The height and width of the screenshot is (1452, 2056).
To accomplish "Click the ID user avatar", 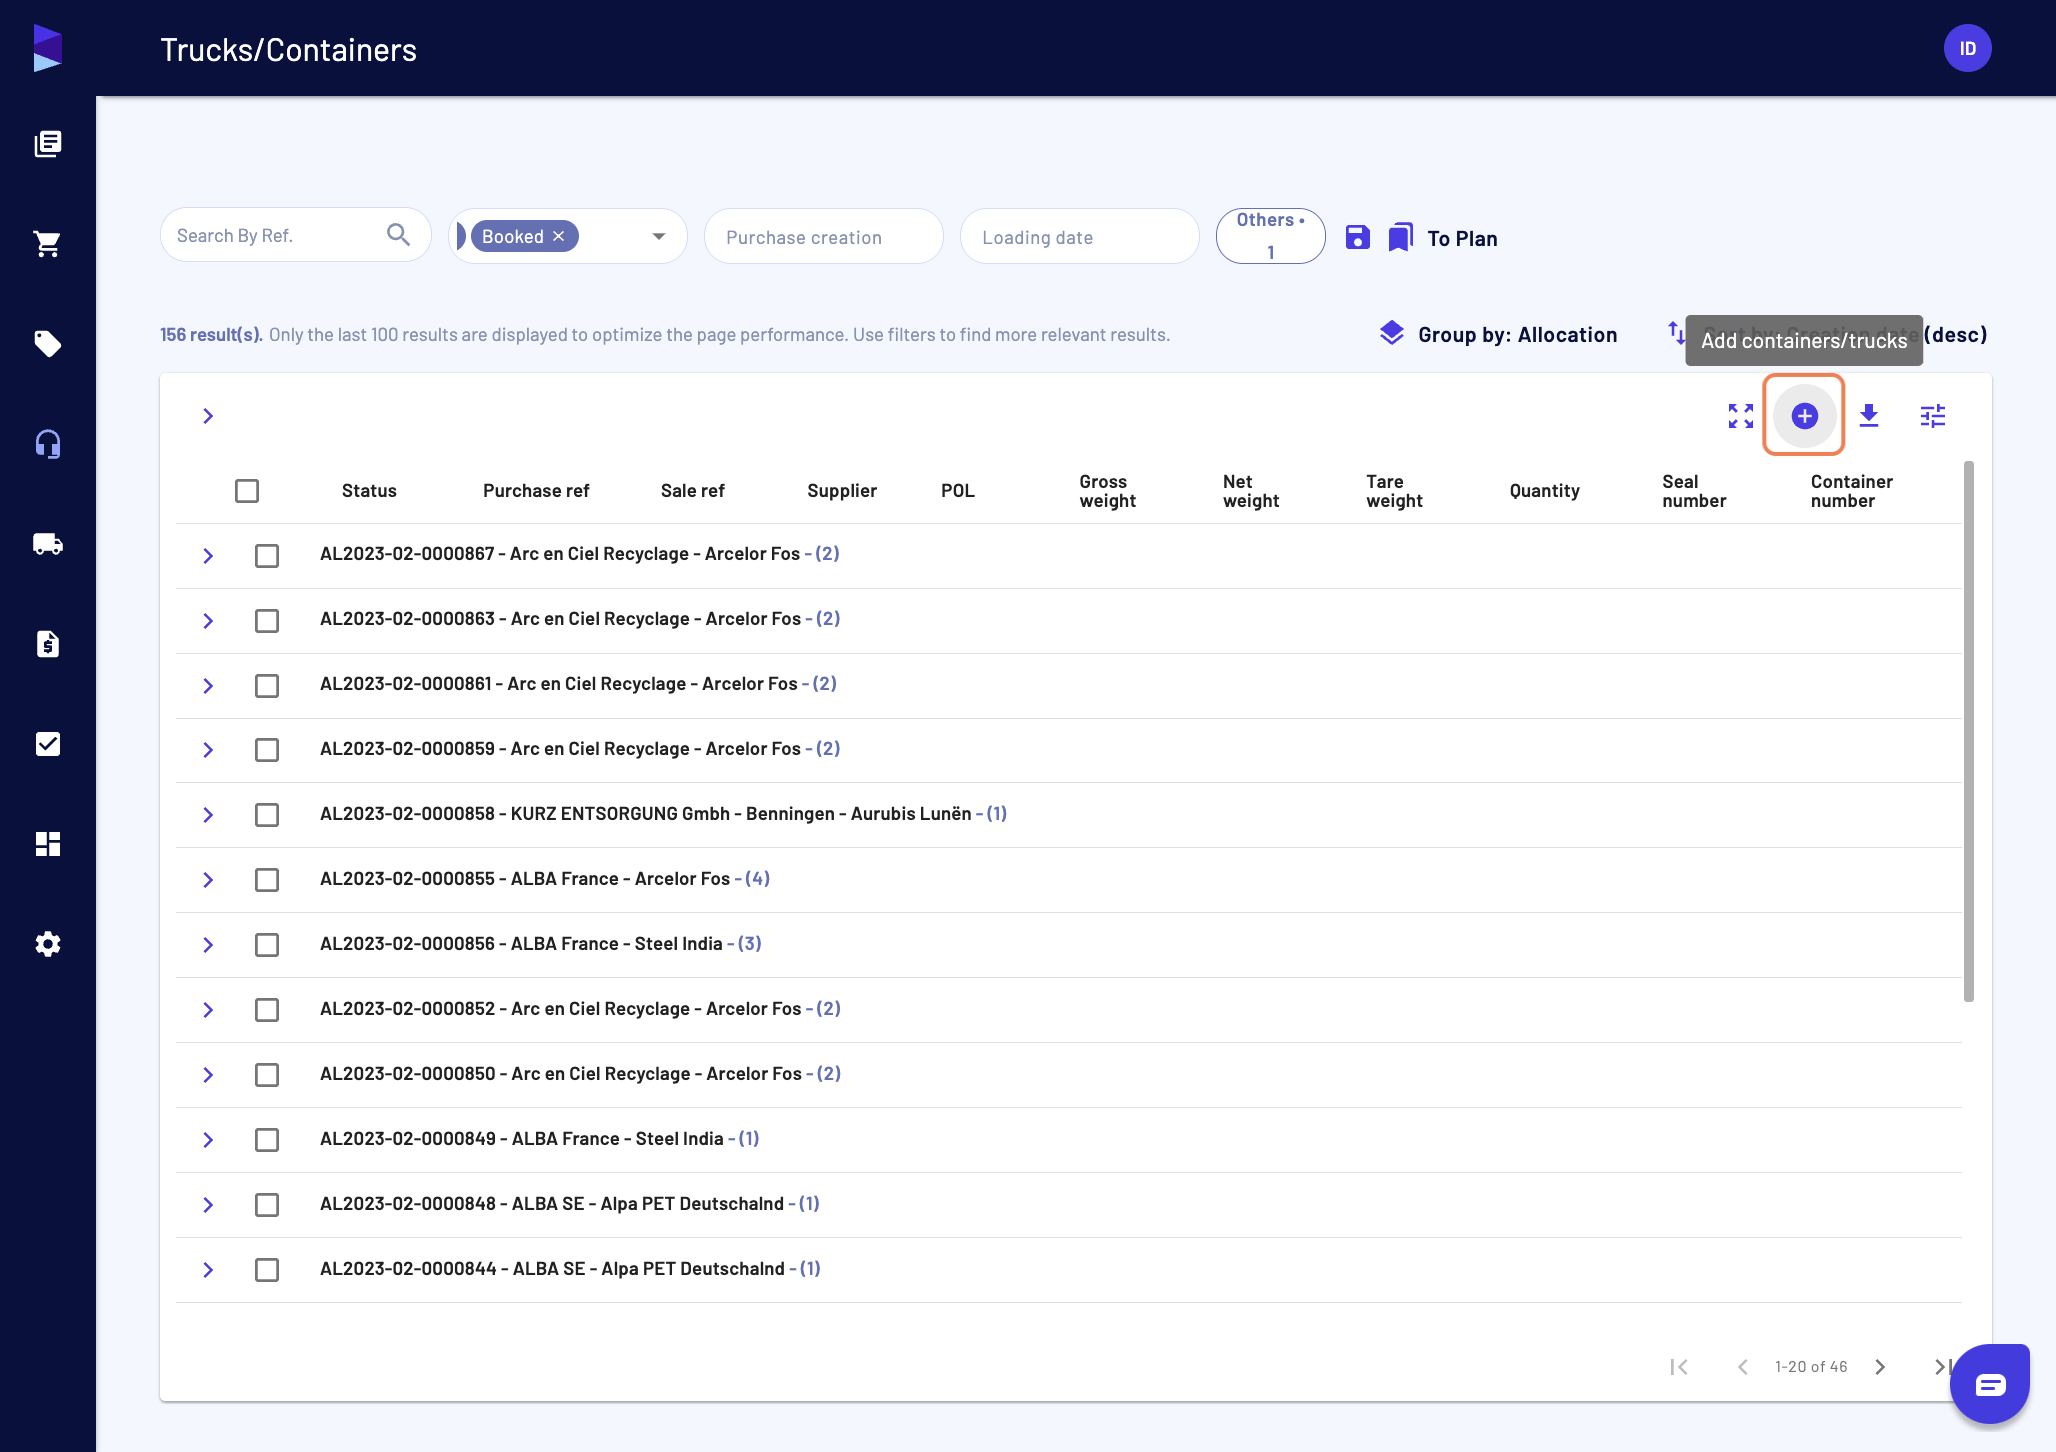I will [x=1967, y=48].
